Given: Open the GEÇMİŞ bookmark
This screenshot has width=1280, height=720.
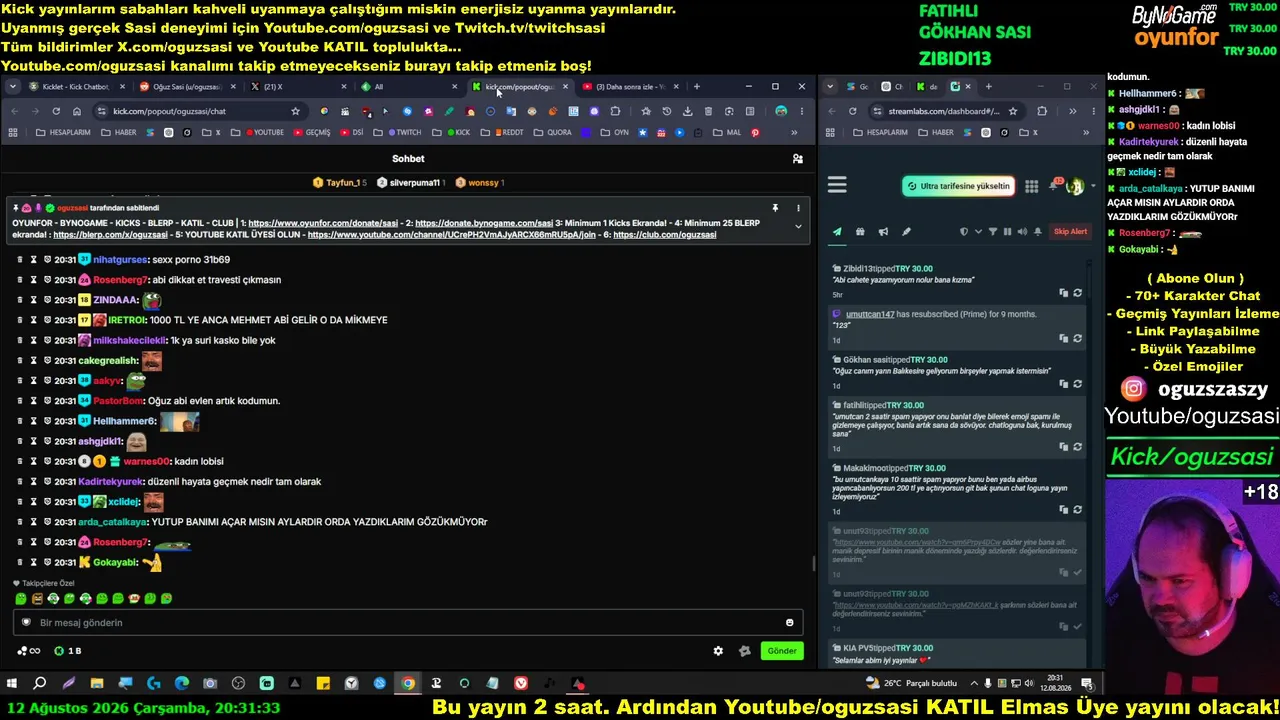Looking at the screenshot, I should 312,132.
